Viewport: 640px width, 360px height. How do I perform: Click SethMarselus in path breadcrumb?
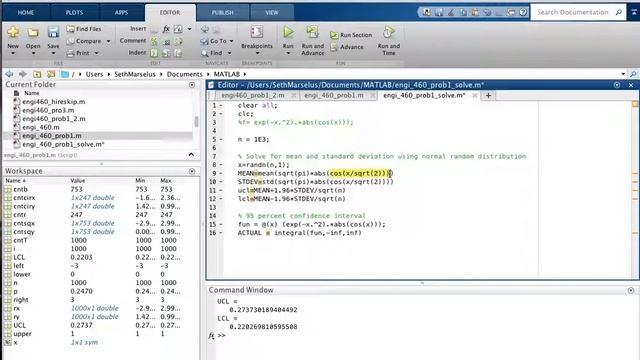(x=135, y=74)
